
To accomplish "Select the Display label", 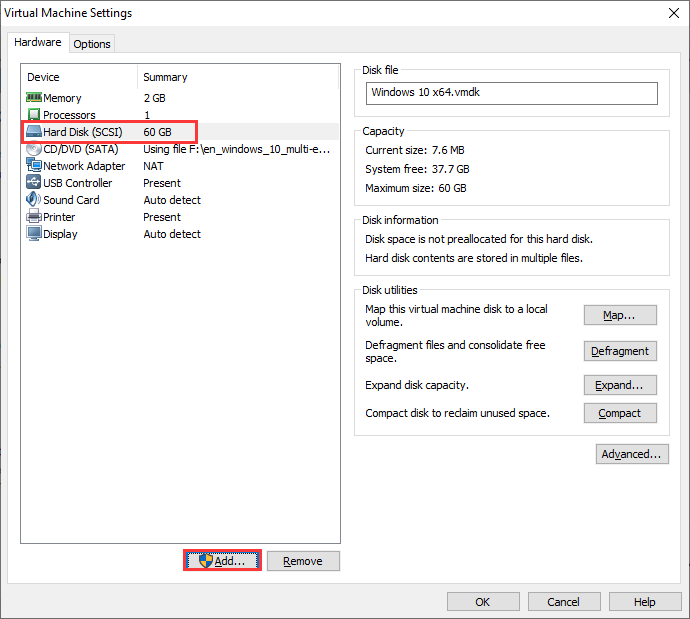I will pos(60,234).
